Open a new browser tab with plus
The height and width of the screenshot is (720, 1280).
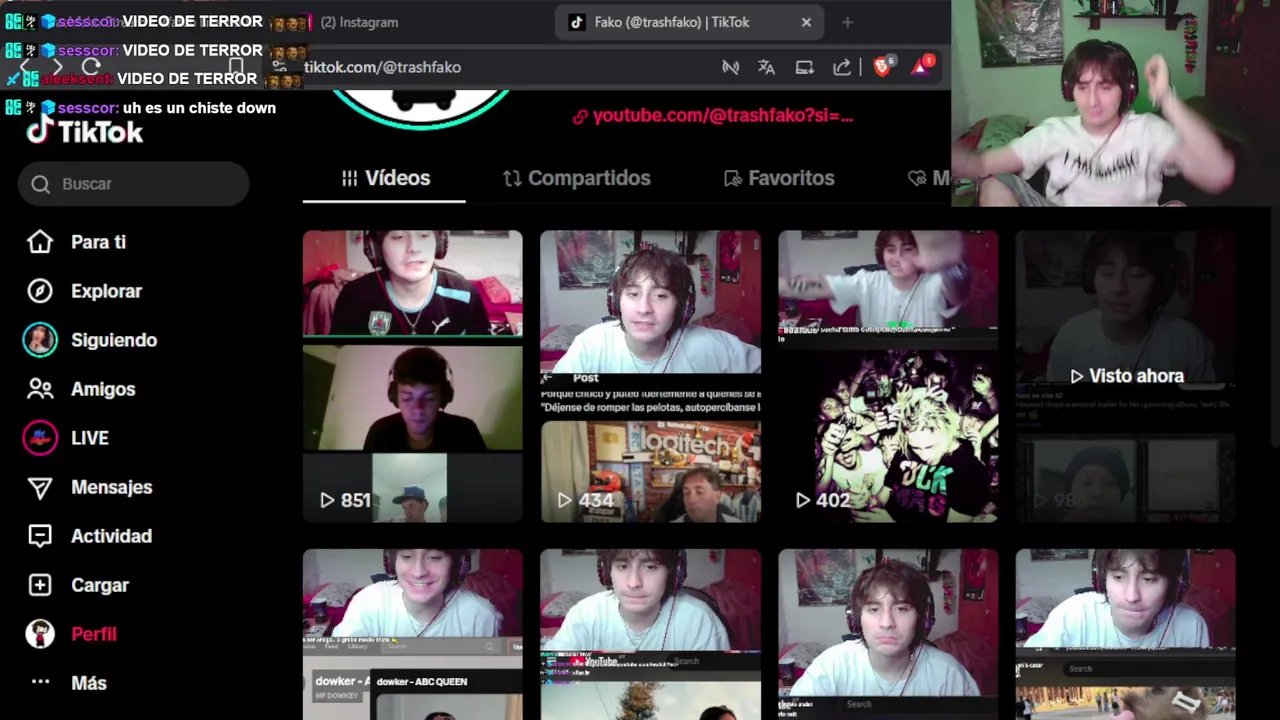(x=847, y=22)
